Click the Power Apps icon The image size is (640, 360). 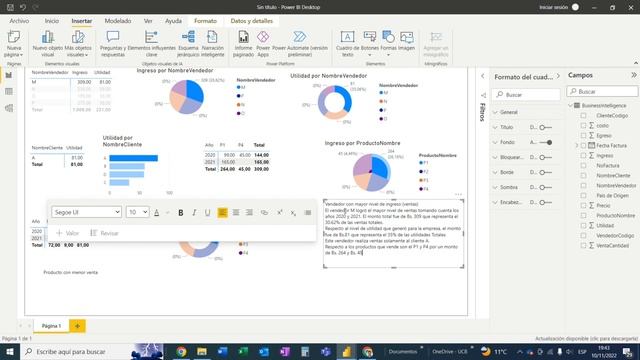point(263,37)
